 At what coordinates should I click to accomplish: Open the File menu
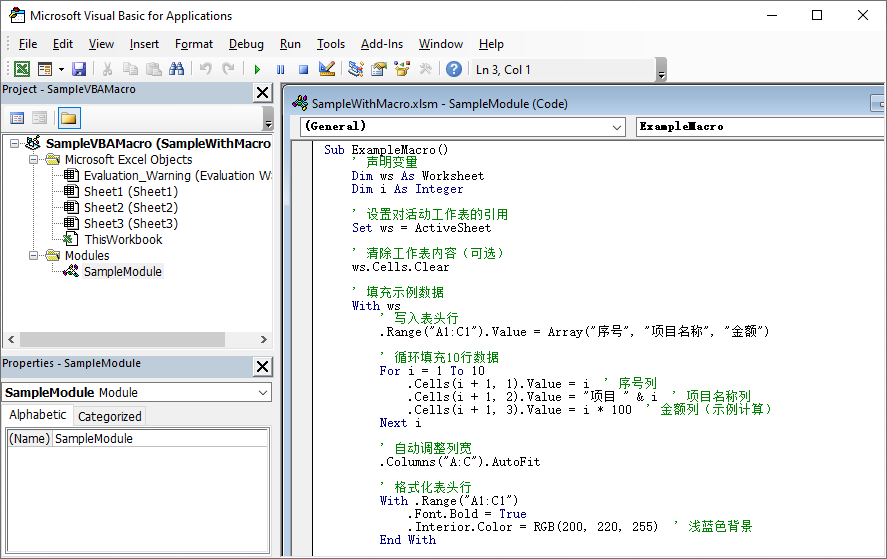click(x=28, y=44)
